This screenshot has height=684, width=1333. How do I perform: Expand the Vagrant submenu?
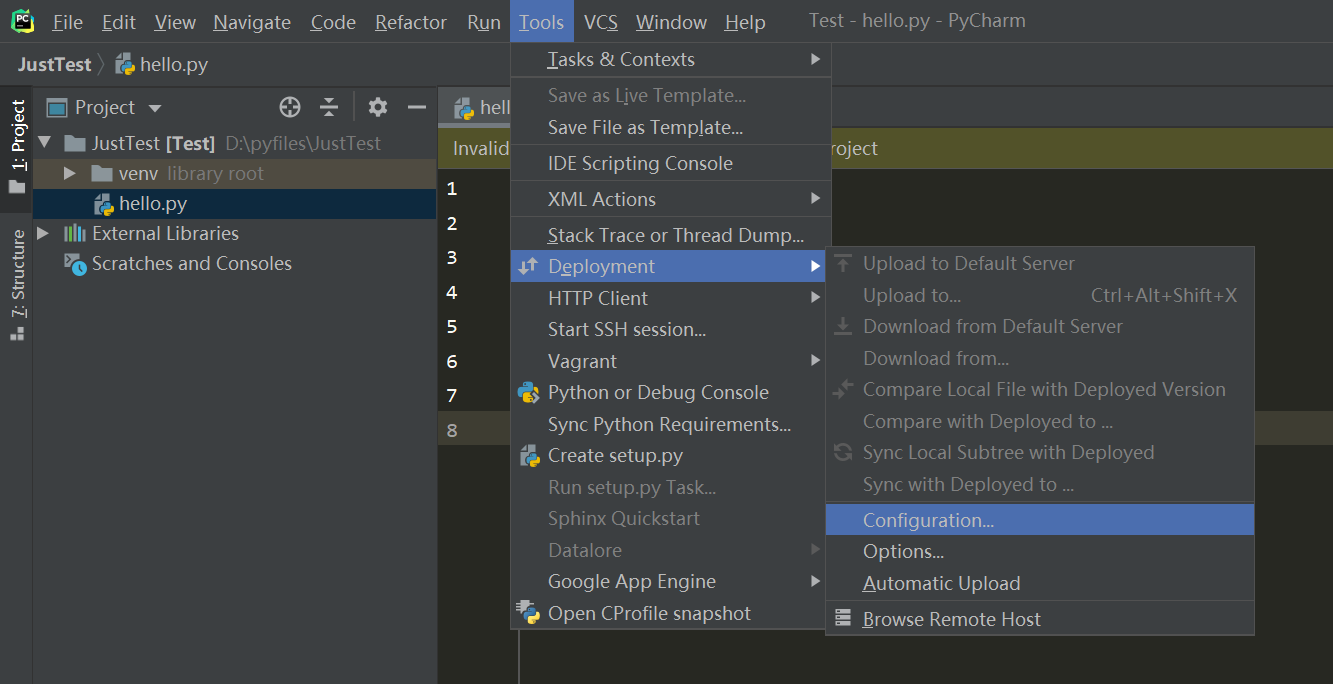(x=816, y=361)
